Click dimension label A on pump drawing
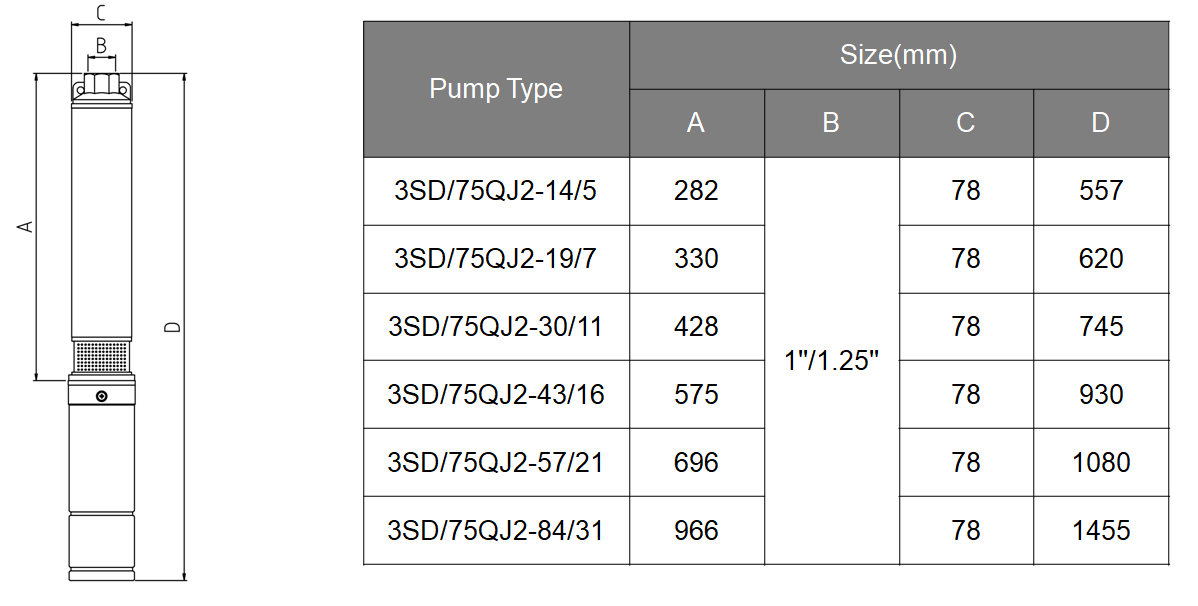The height and width of the screenshot is (606, 1198). [27, 226]
